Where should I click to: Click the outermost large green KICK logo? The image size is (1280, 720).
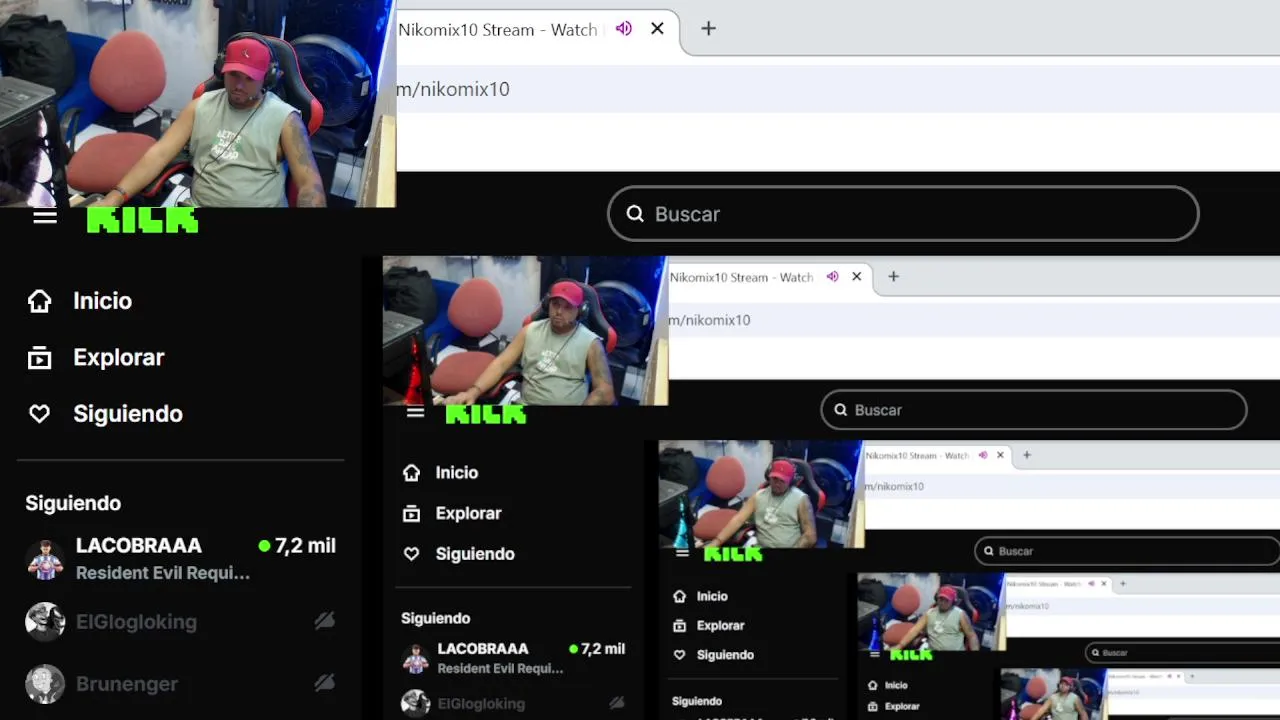142,220
